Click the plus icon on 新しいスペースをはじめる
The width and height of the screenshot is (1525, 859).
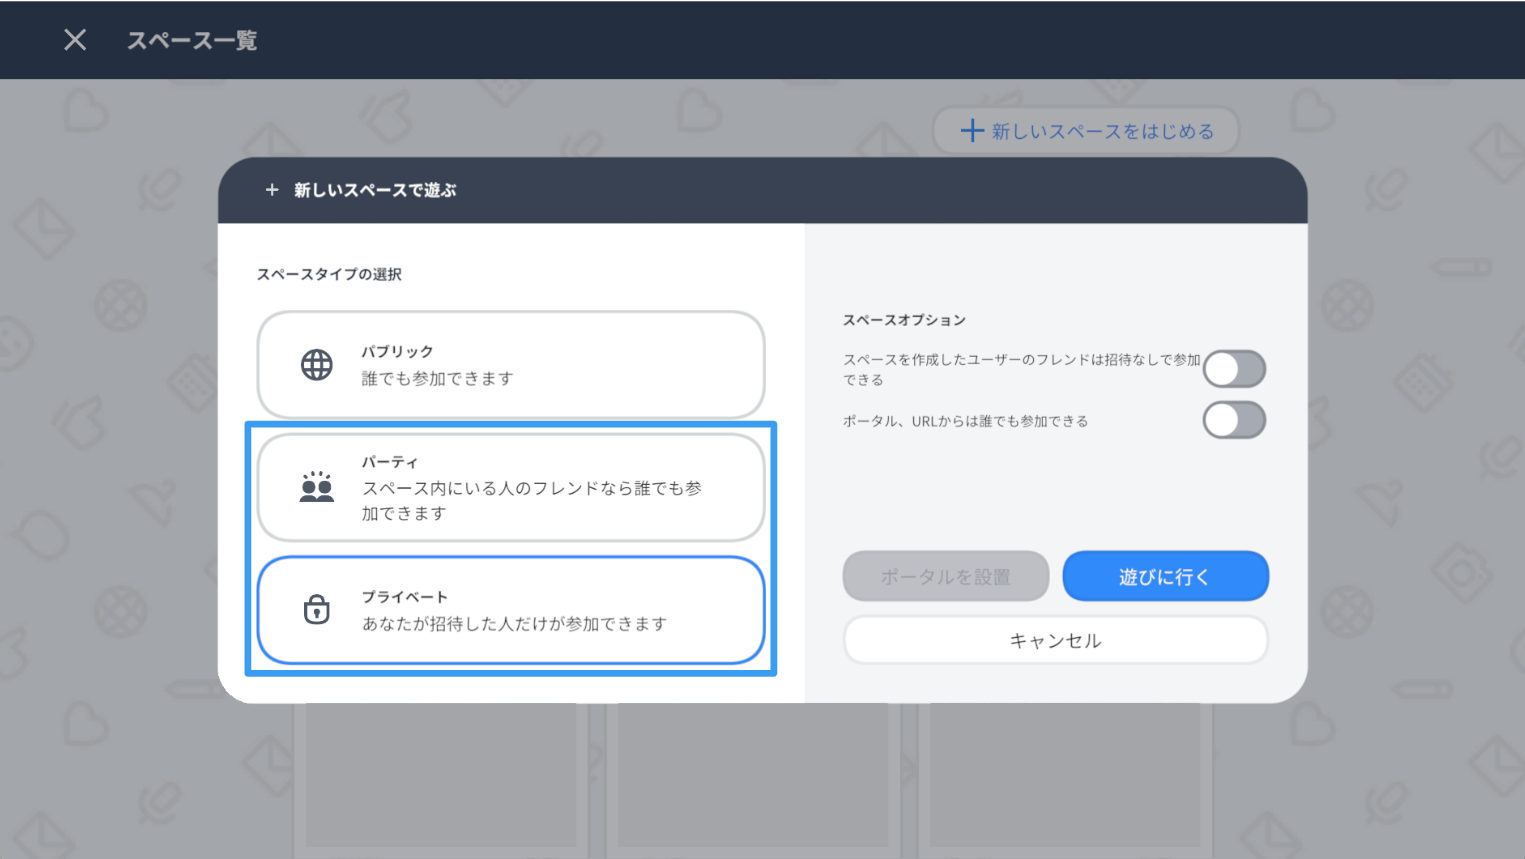pos(971,131)
